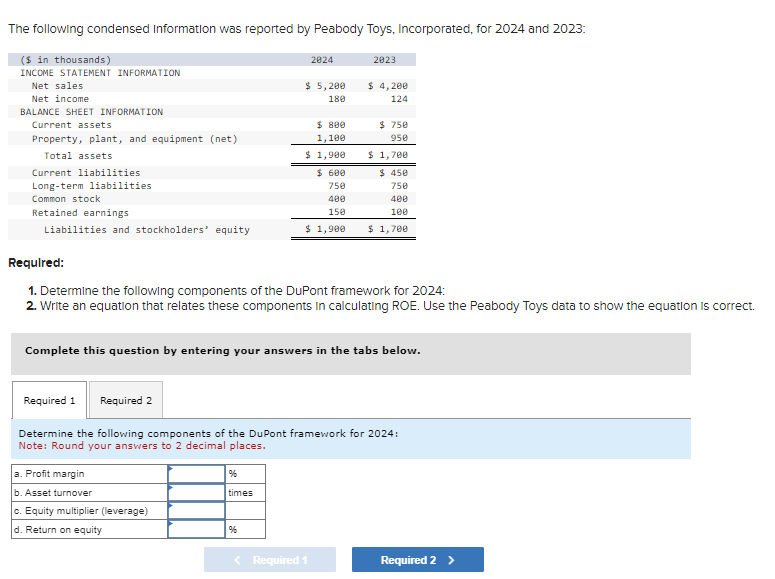Screen dimensions: 775x579
Task: Click the c. Equity multiplier (leverage) label
Action: pyautogui.click(x=81, y=511)
